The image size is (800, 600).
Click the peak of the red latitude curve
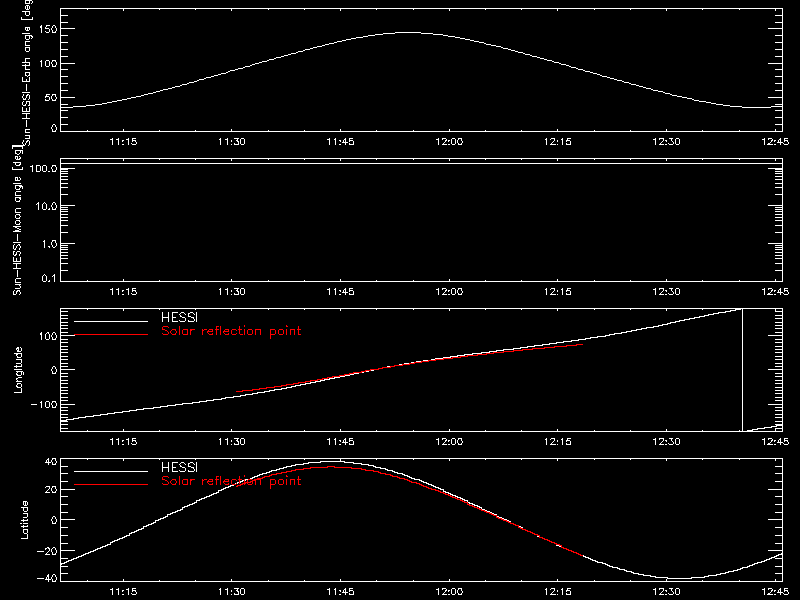pyautogui.click(x=332, y=467)
